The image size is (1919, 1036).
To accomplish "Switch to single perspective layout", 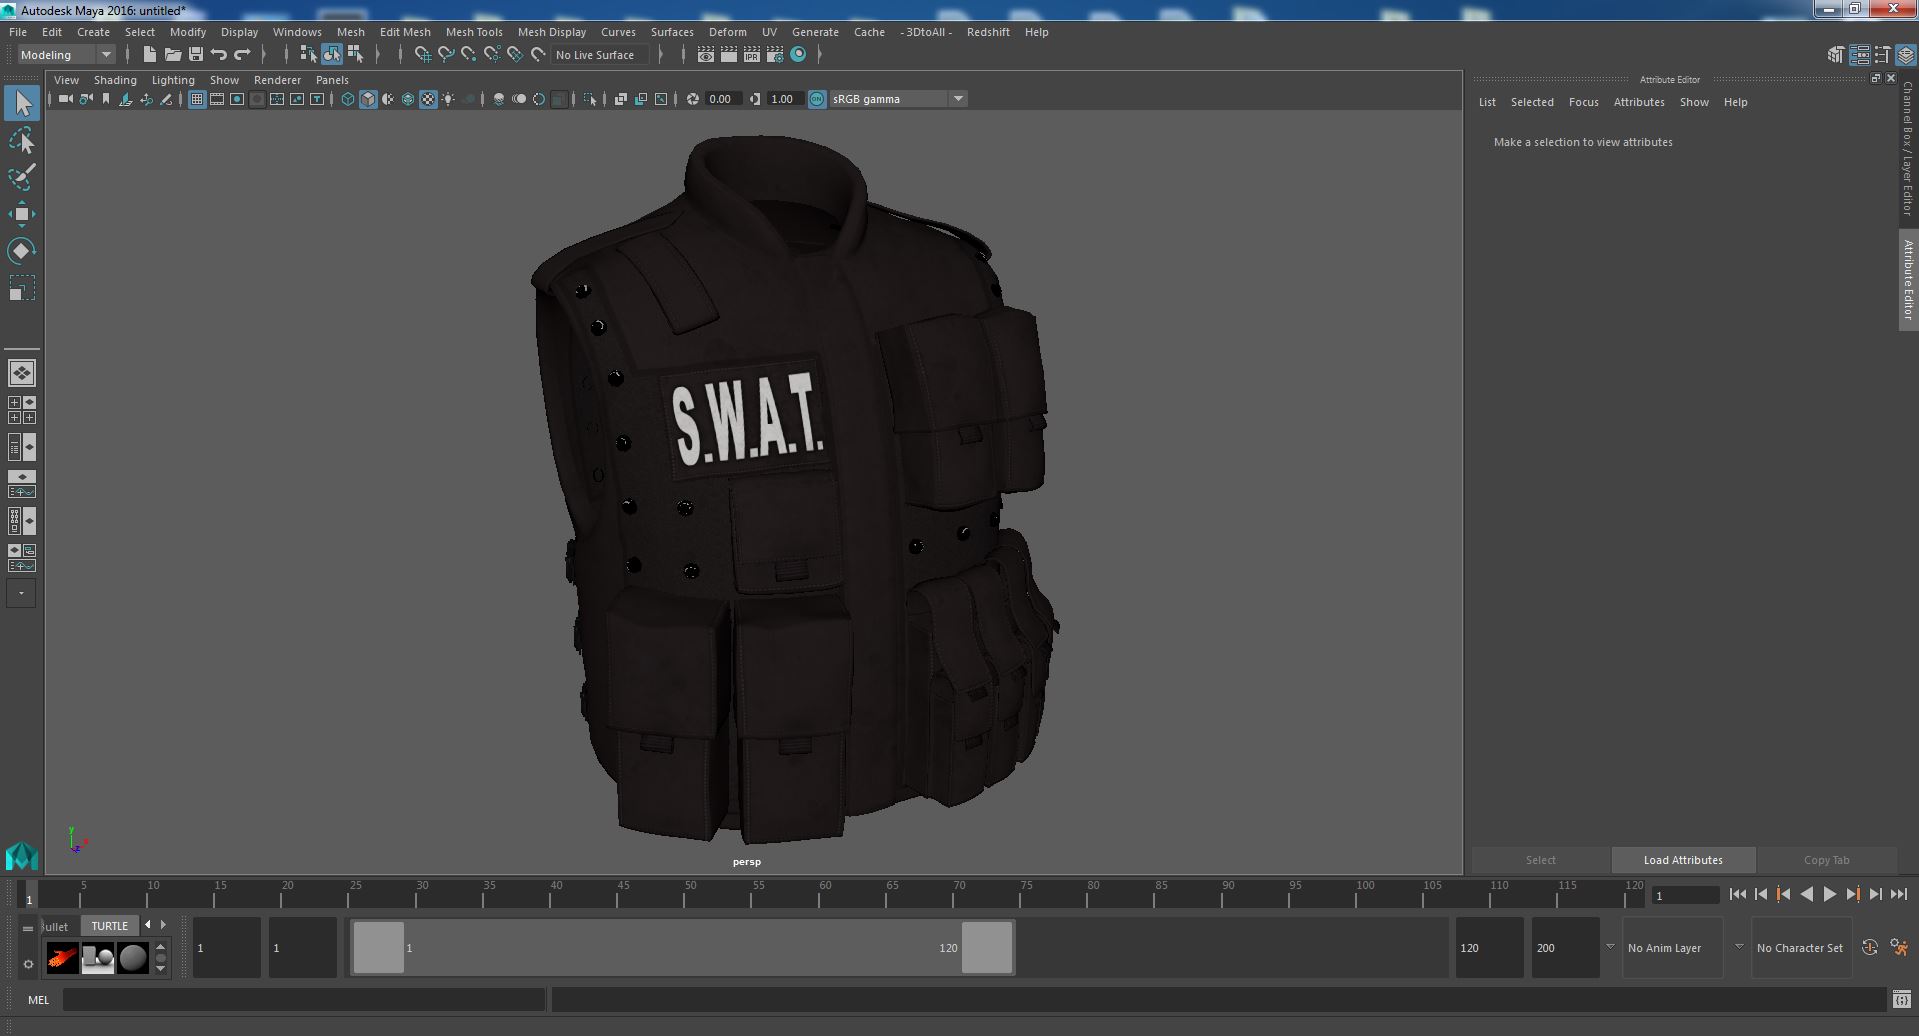I will tap(22, 373).
